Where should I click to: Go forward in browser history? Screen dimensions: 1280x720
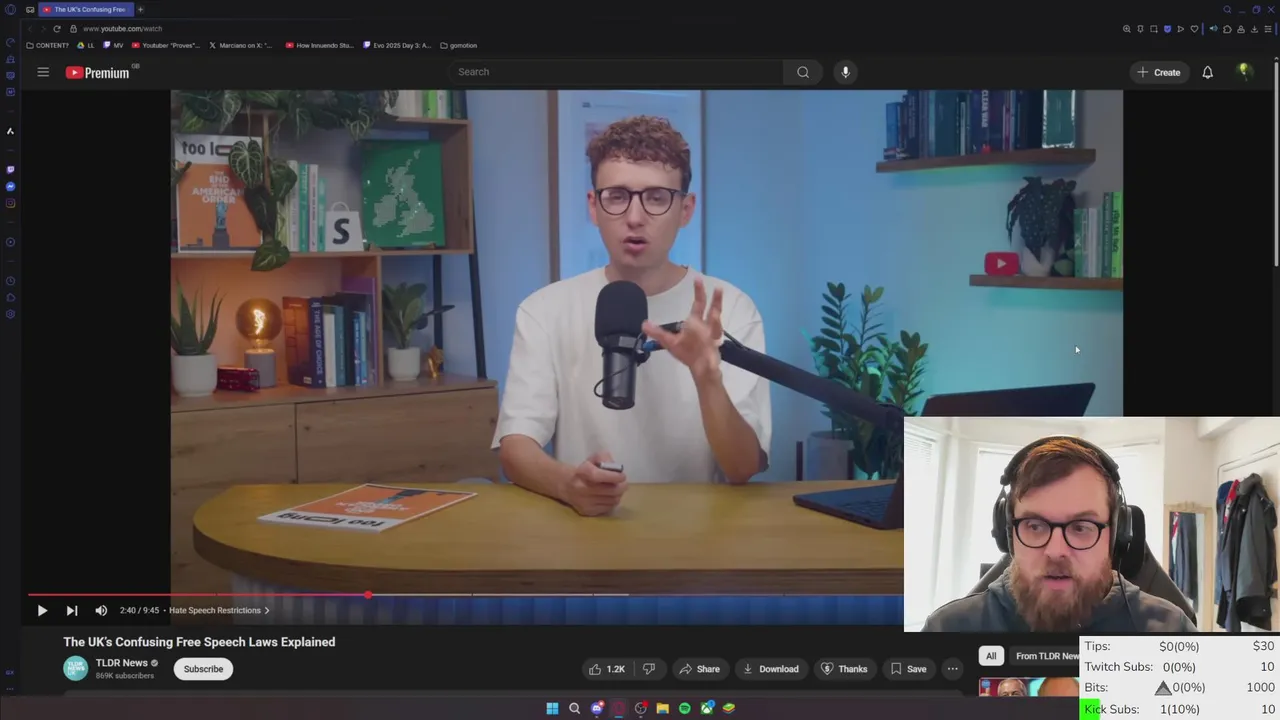(x=43, y=29)
